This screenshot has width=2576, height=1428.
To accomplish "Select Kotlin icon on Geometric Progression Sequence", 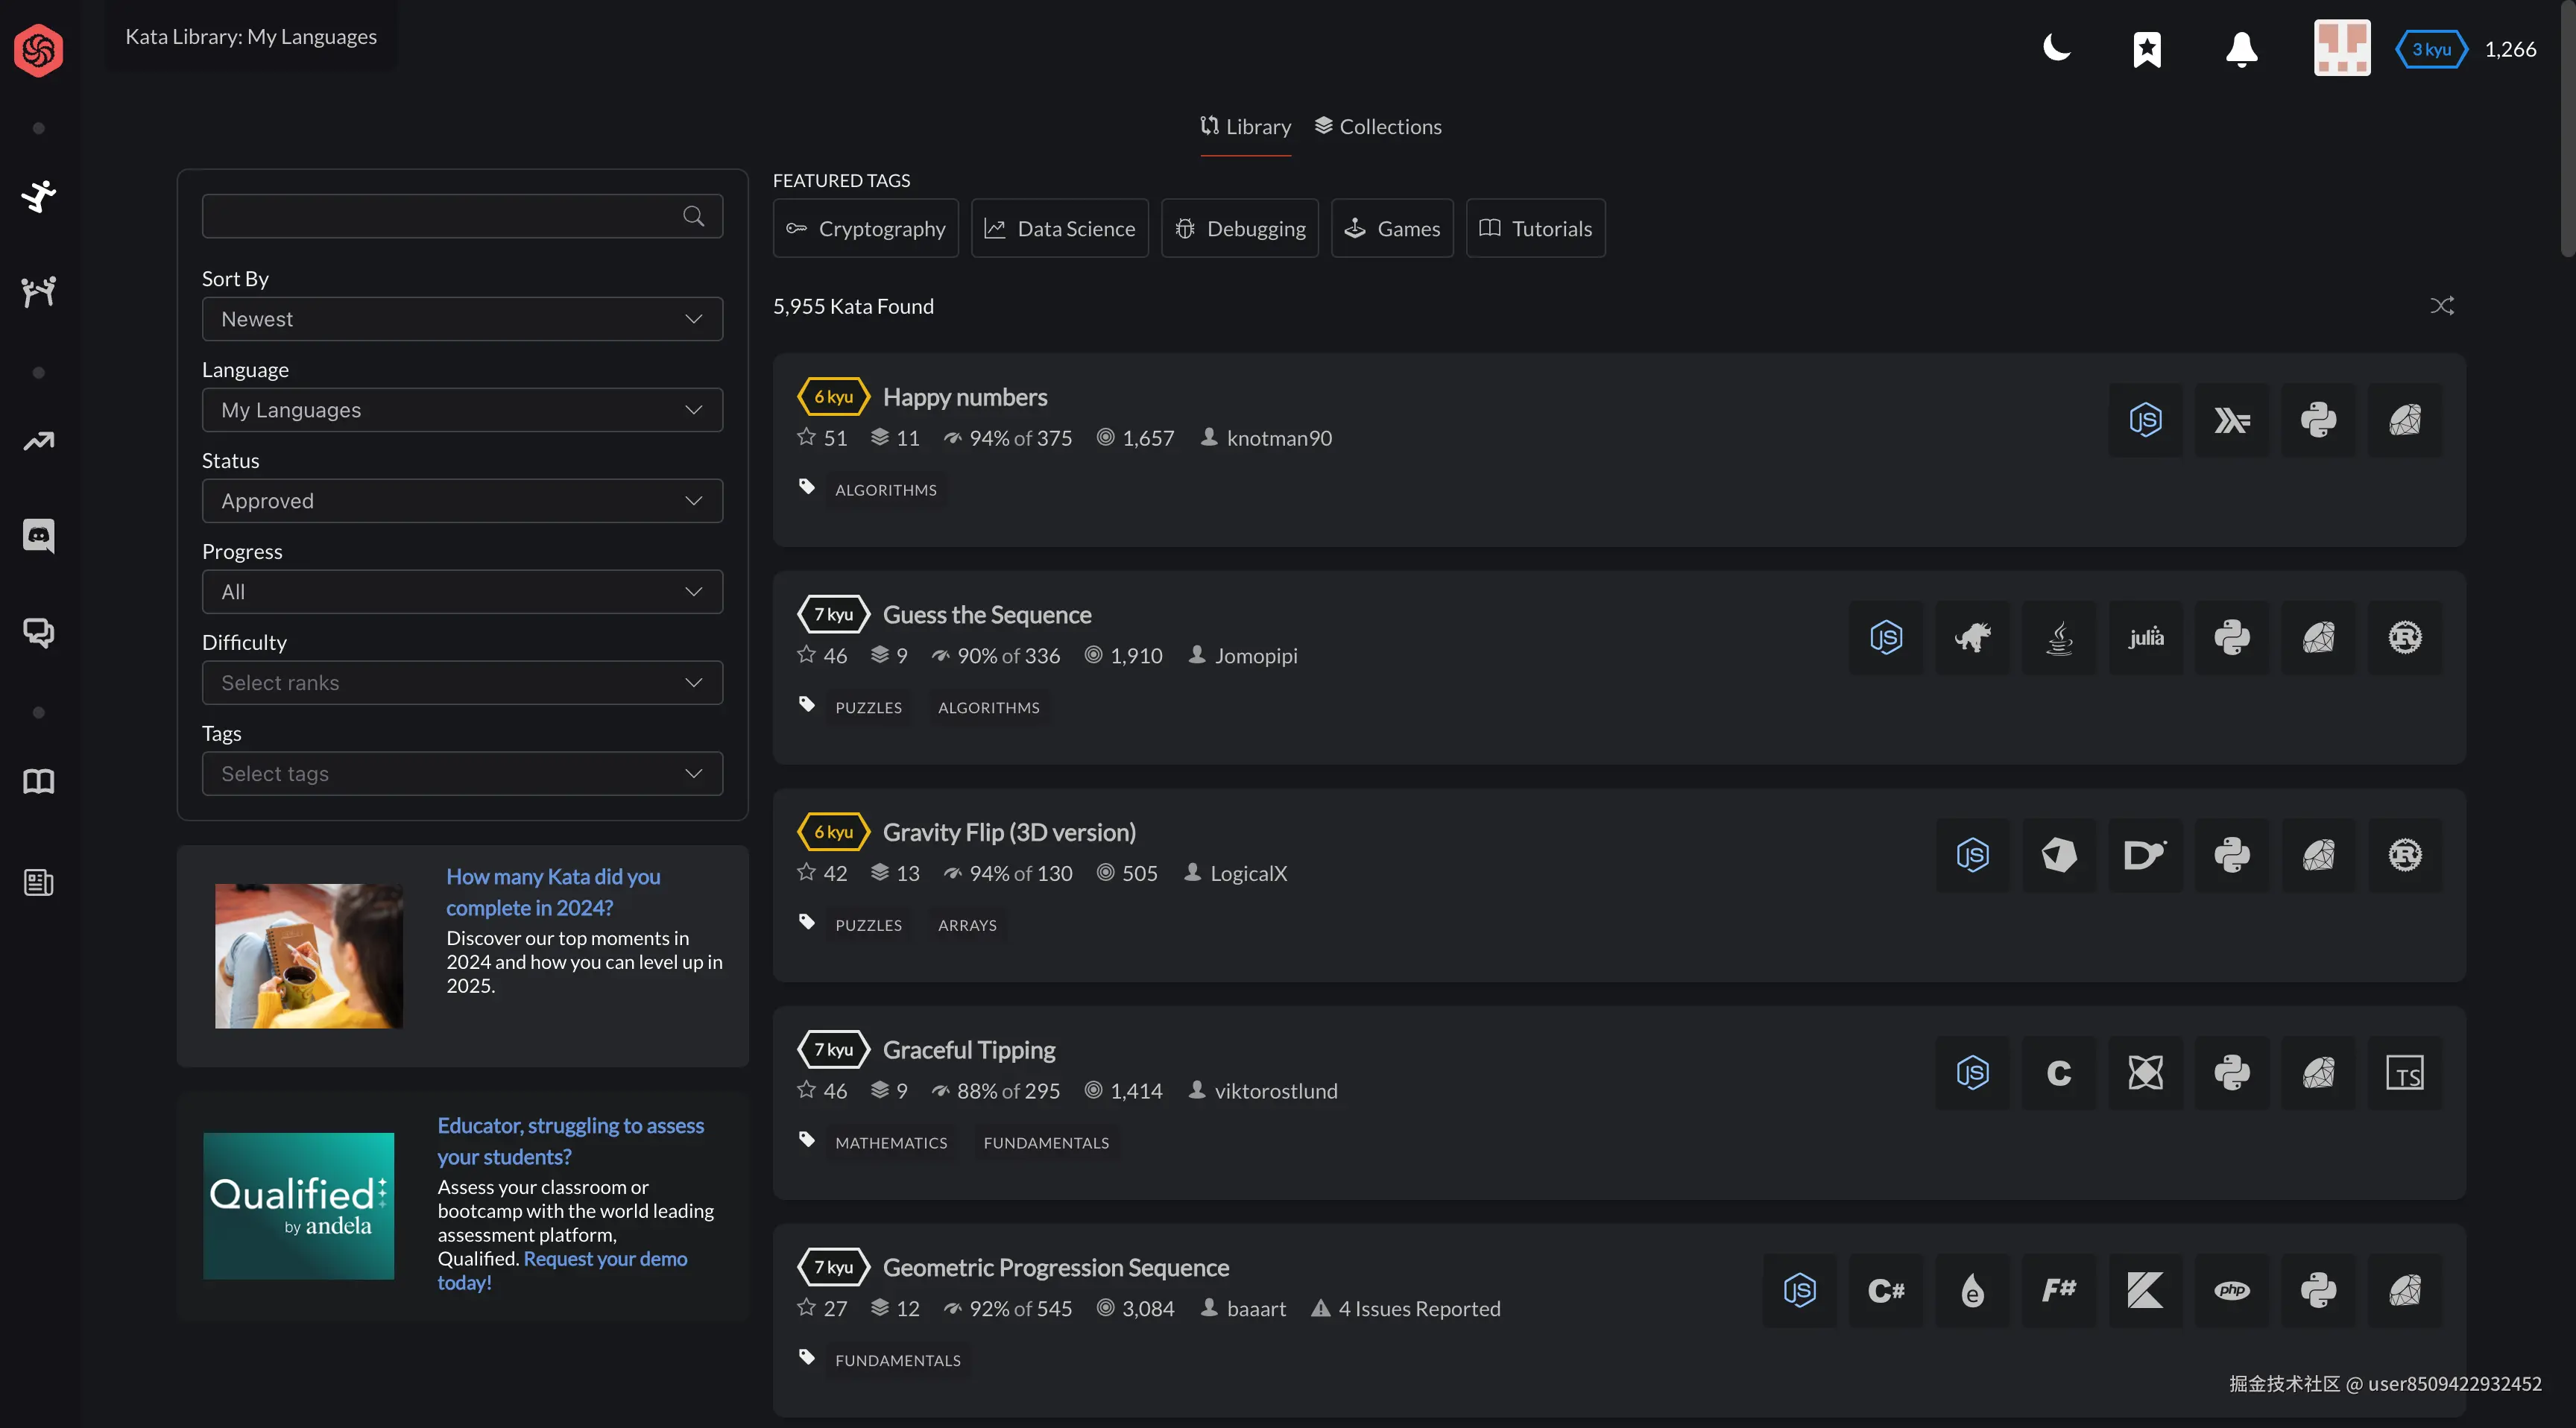I will click(2145, 1290).
